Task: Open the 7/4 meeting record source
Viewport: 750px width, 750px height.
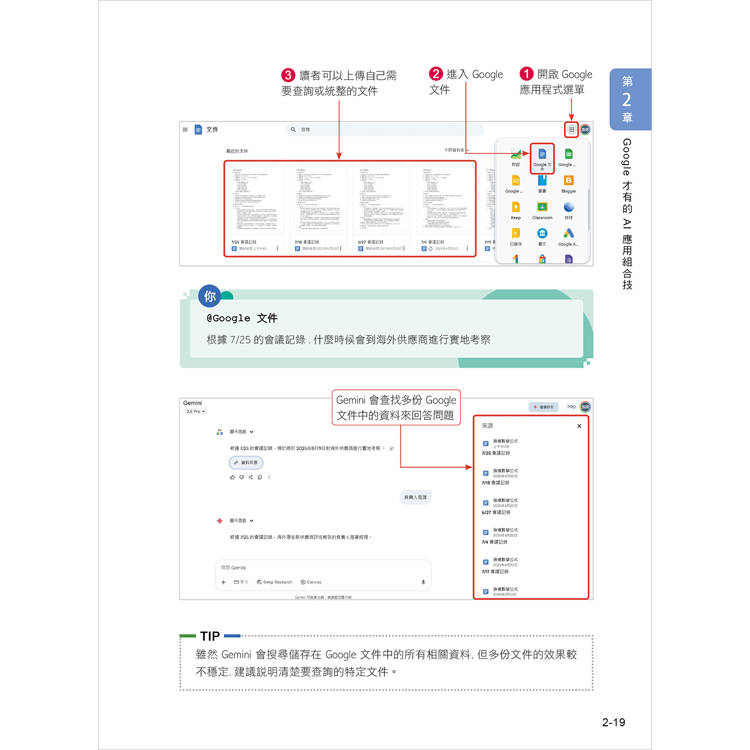Action: [500, 536]
